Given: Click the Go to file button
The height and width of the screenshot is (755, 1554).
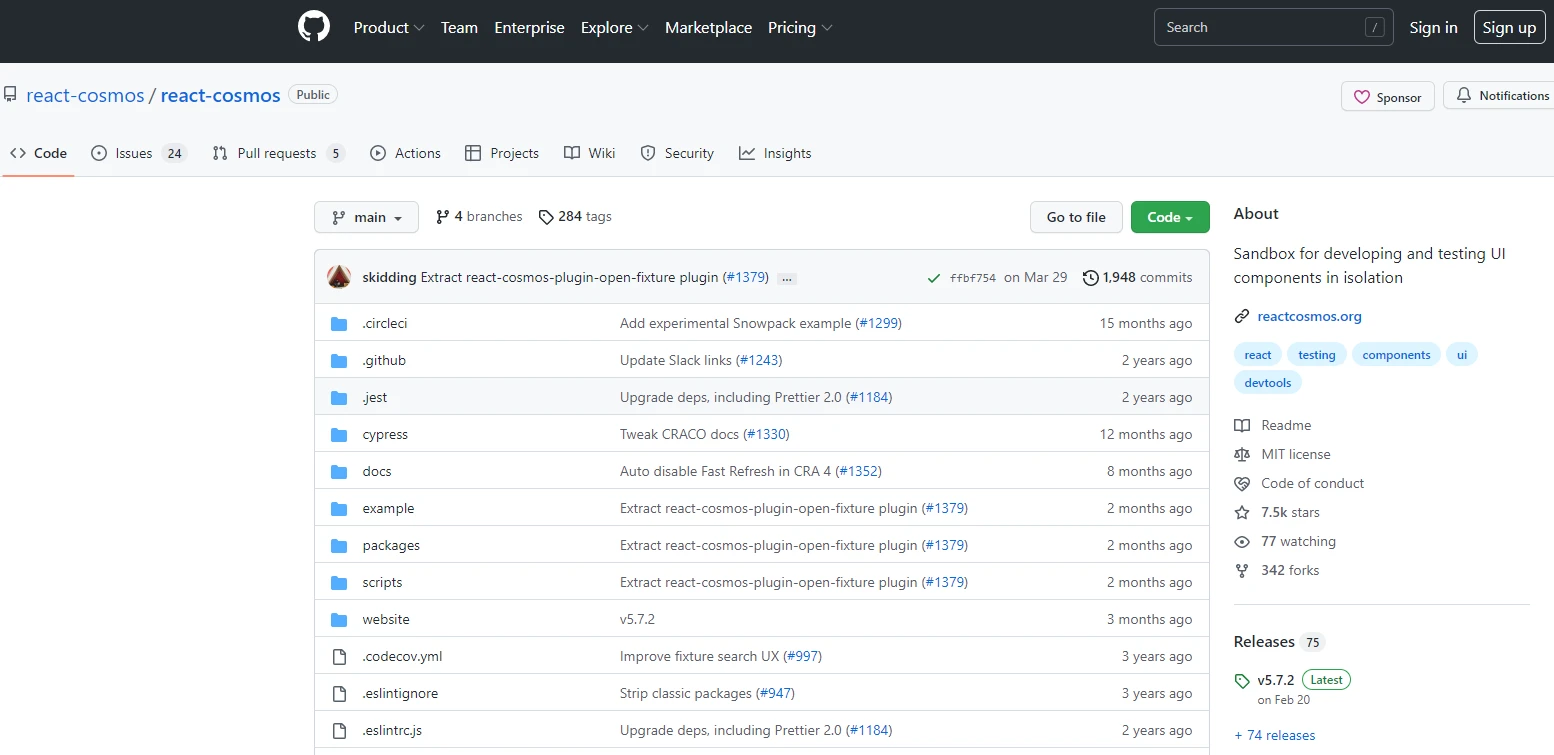Looking at the screenshot, I should pos(1076,217).
